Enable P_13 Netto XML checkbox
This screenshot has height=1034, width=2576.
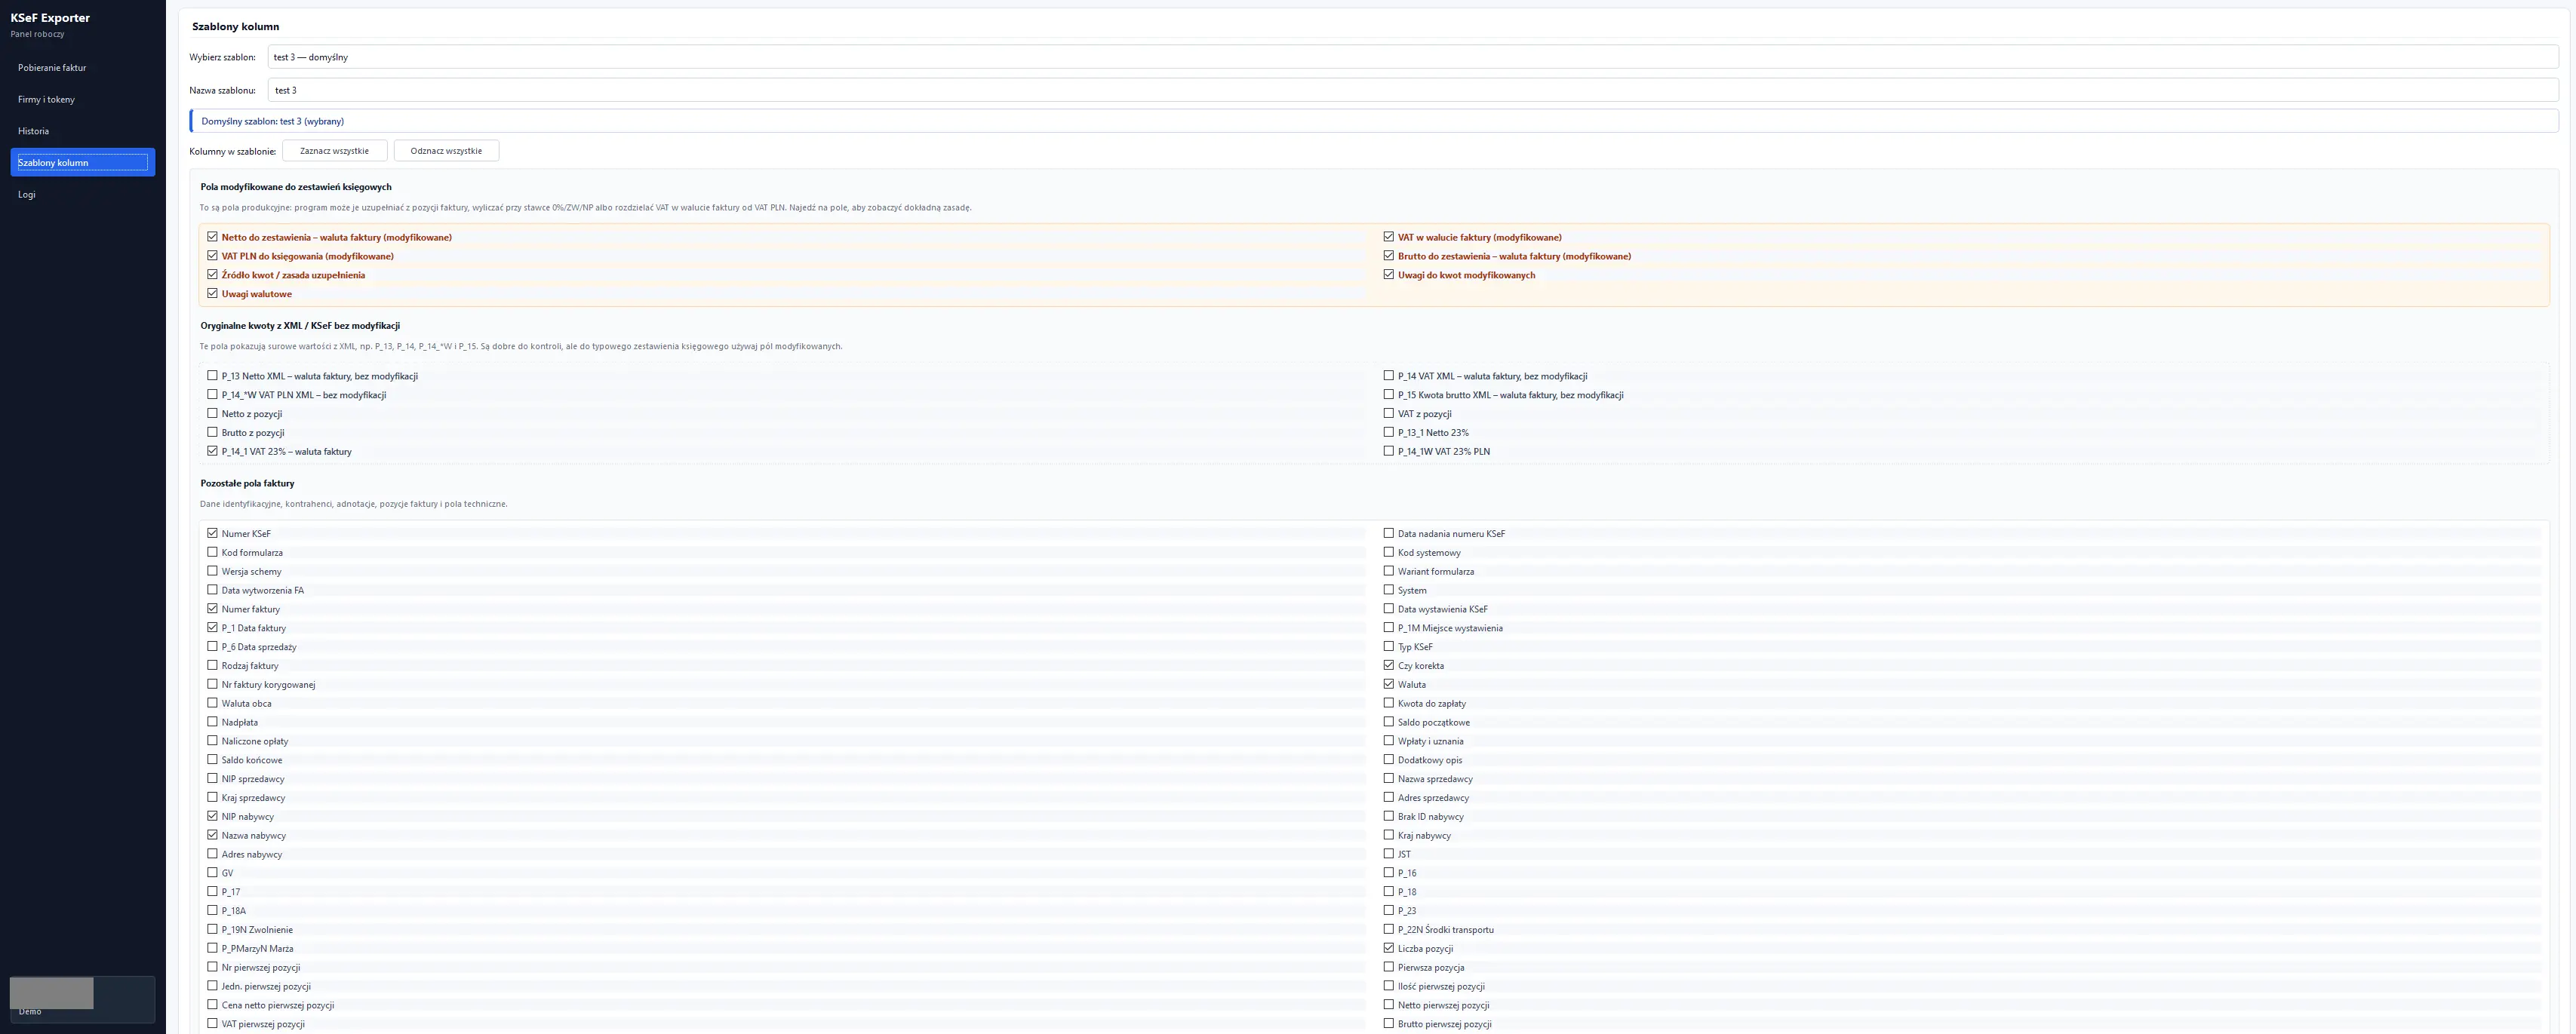point(212,376)
